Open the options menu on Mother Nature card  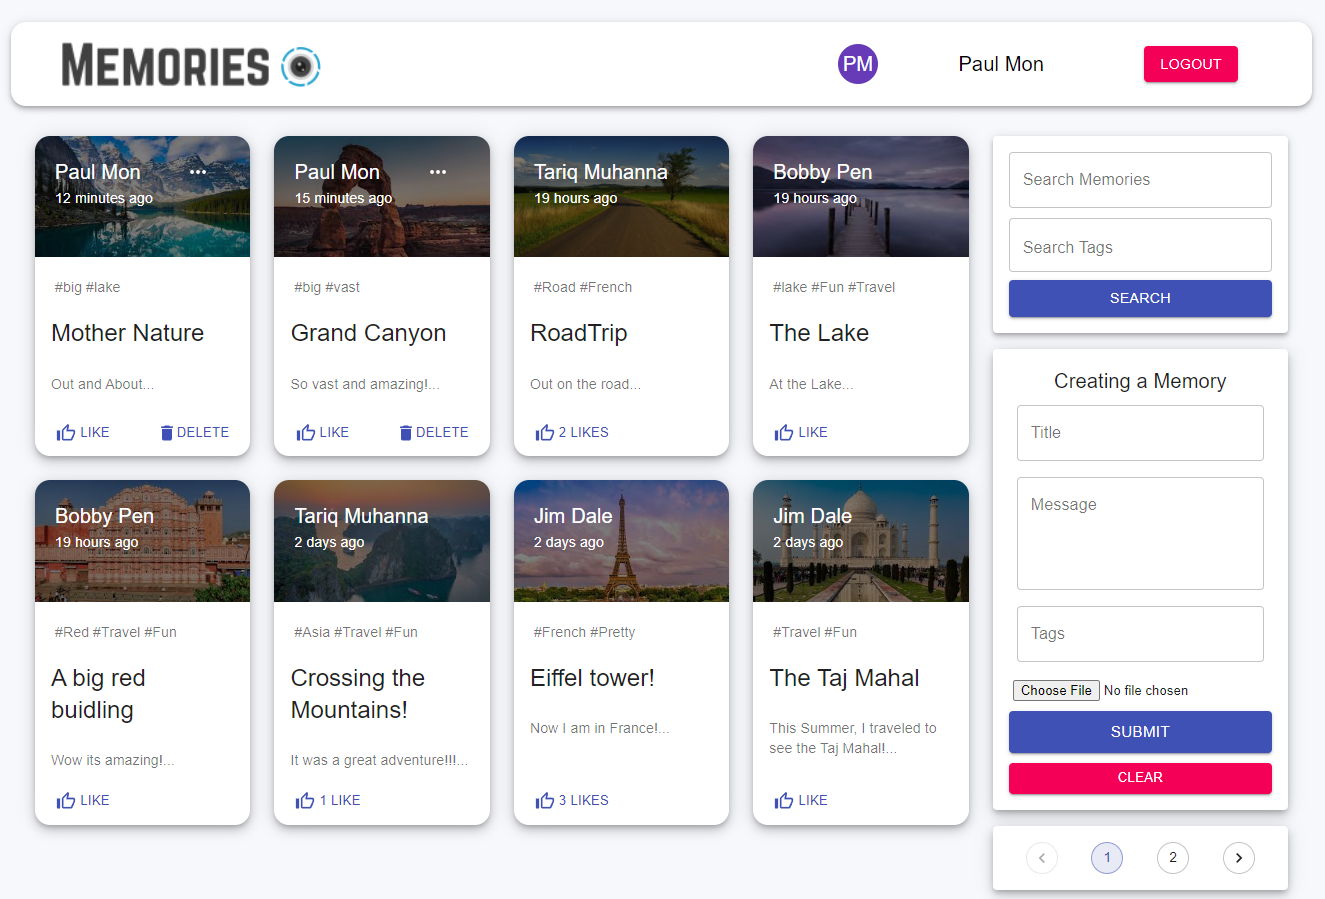197,171
